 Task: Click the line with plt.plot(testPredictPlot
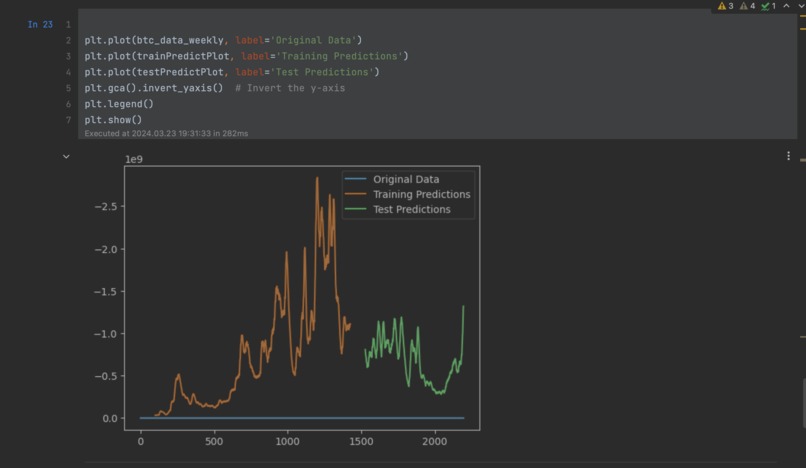click(232, 72)
